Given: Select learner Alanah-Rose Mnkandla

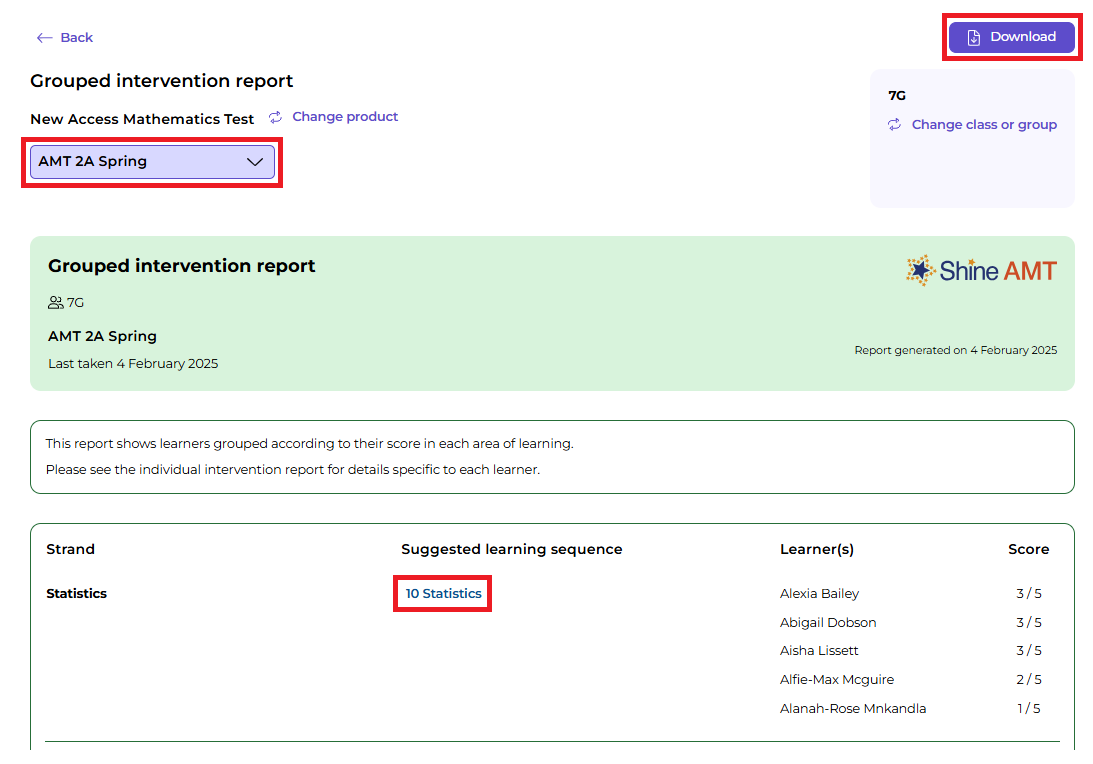Looking at the screenshot, I should pyautogui.click(x=853, y=709).
